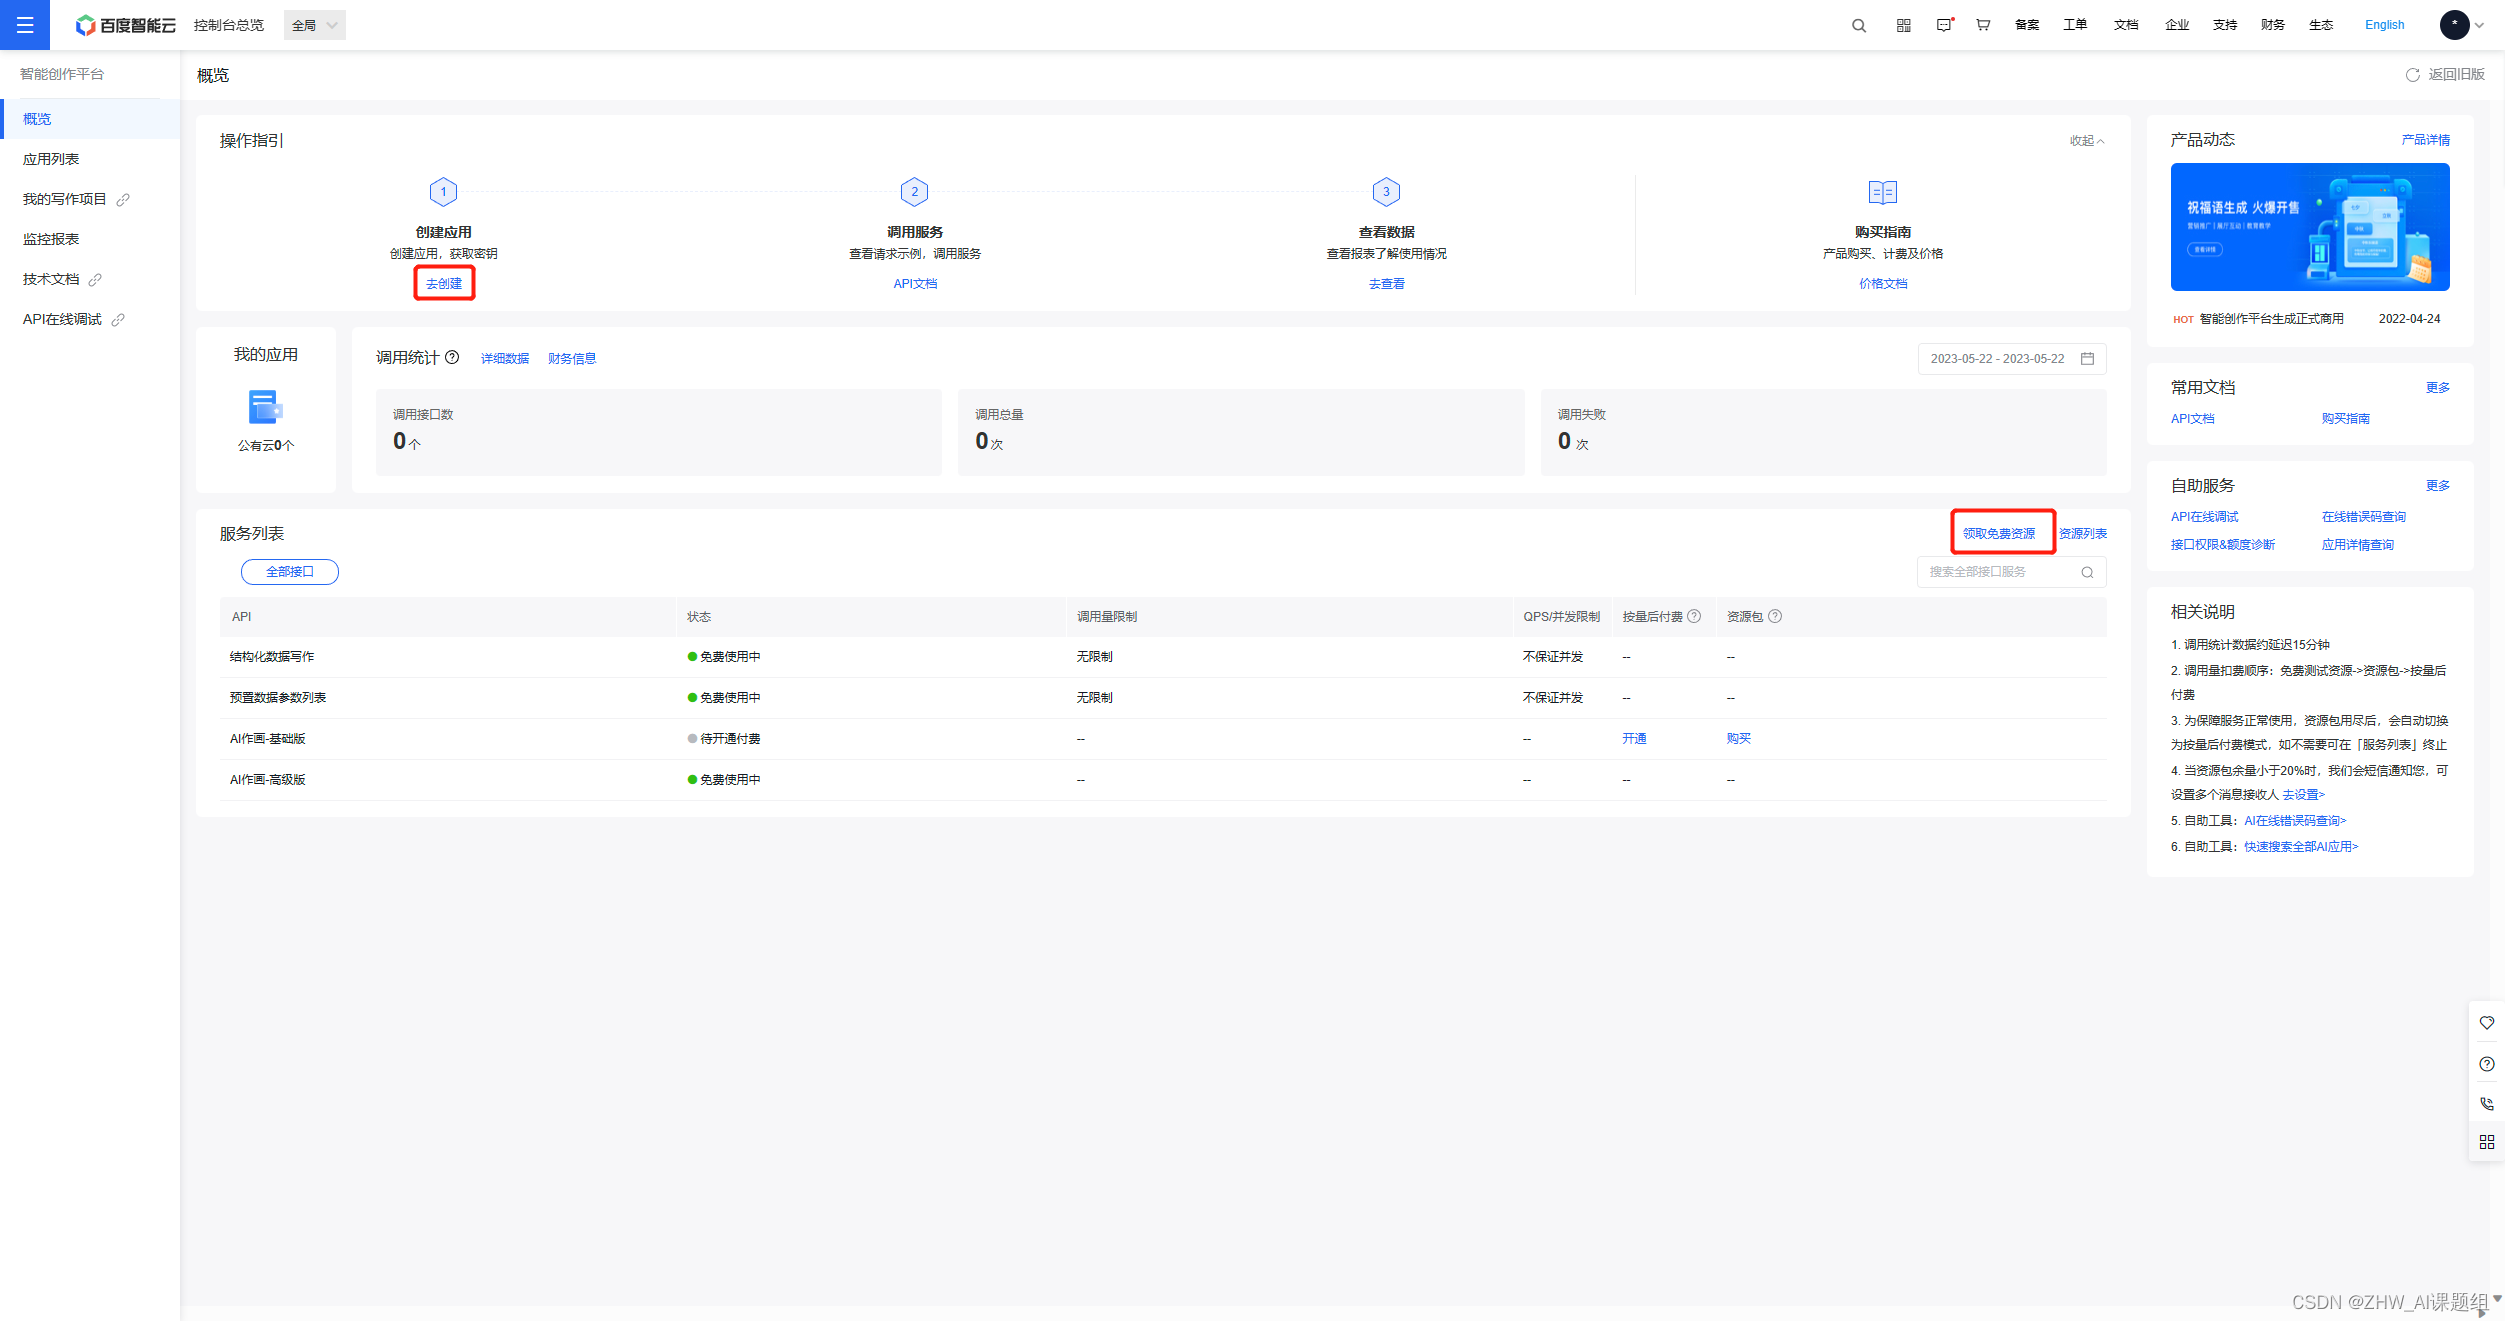Open the message notifications icon
The image size is (2505, 1321).
coord(1943,25)
